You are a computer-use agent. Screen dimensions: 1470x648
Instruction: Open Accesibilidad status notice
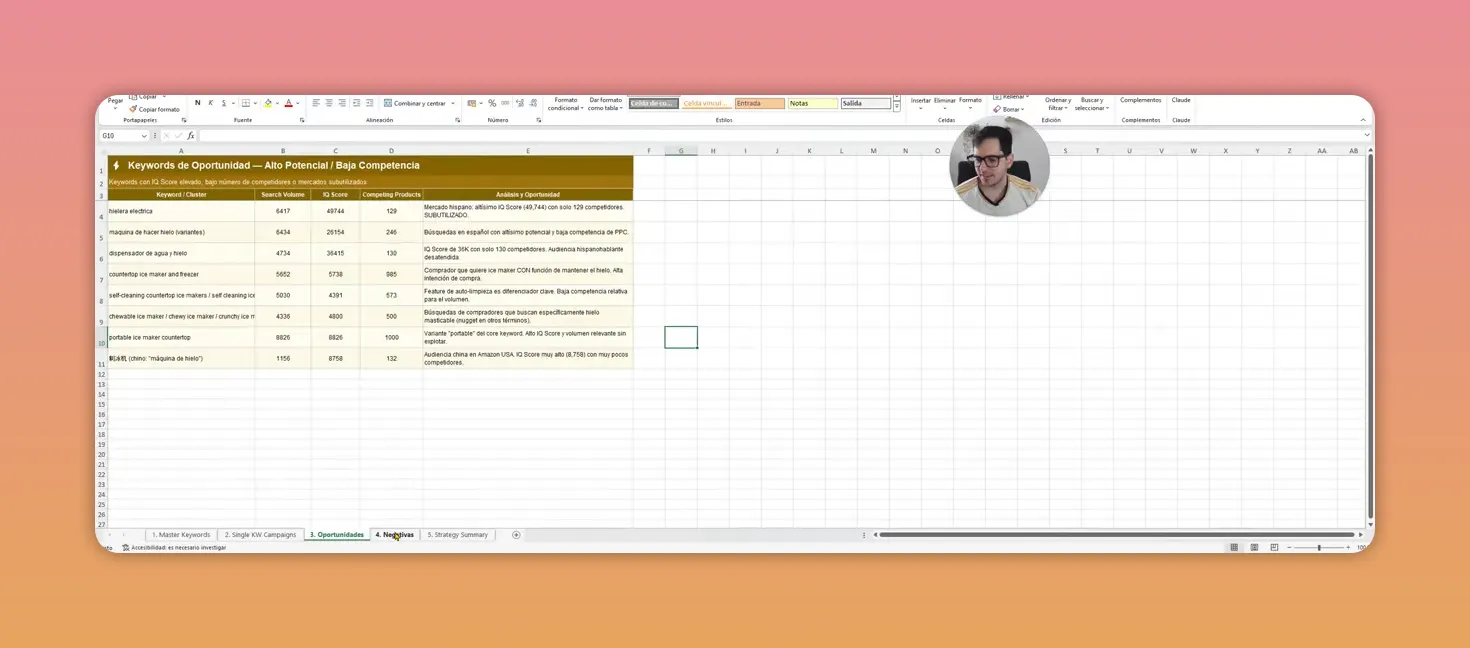coord(174,548)
